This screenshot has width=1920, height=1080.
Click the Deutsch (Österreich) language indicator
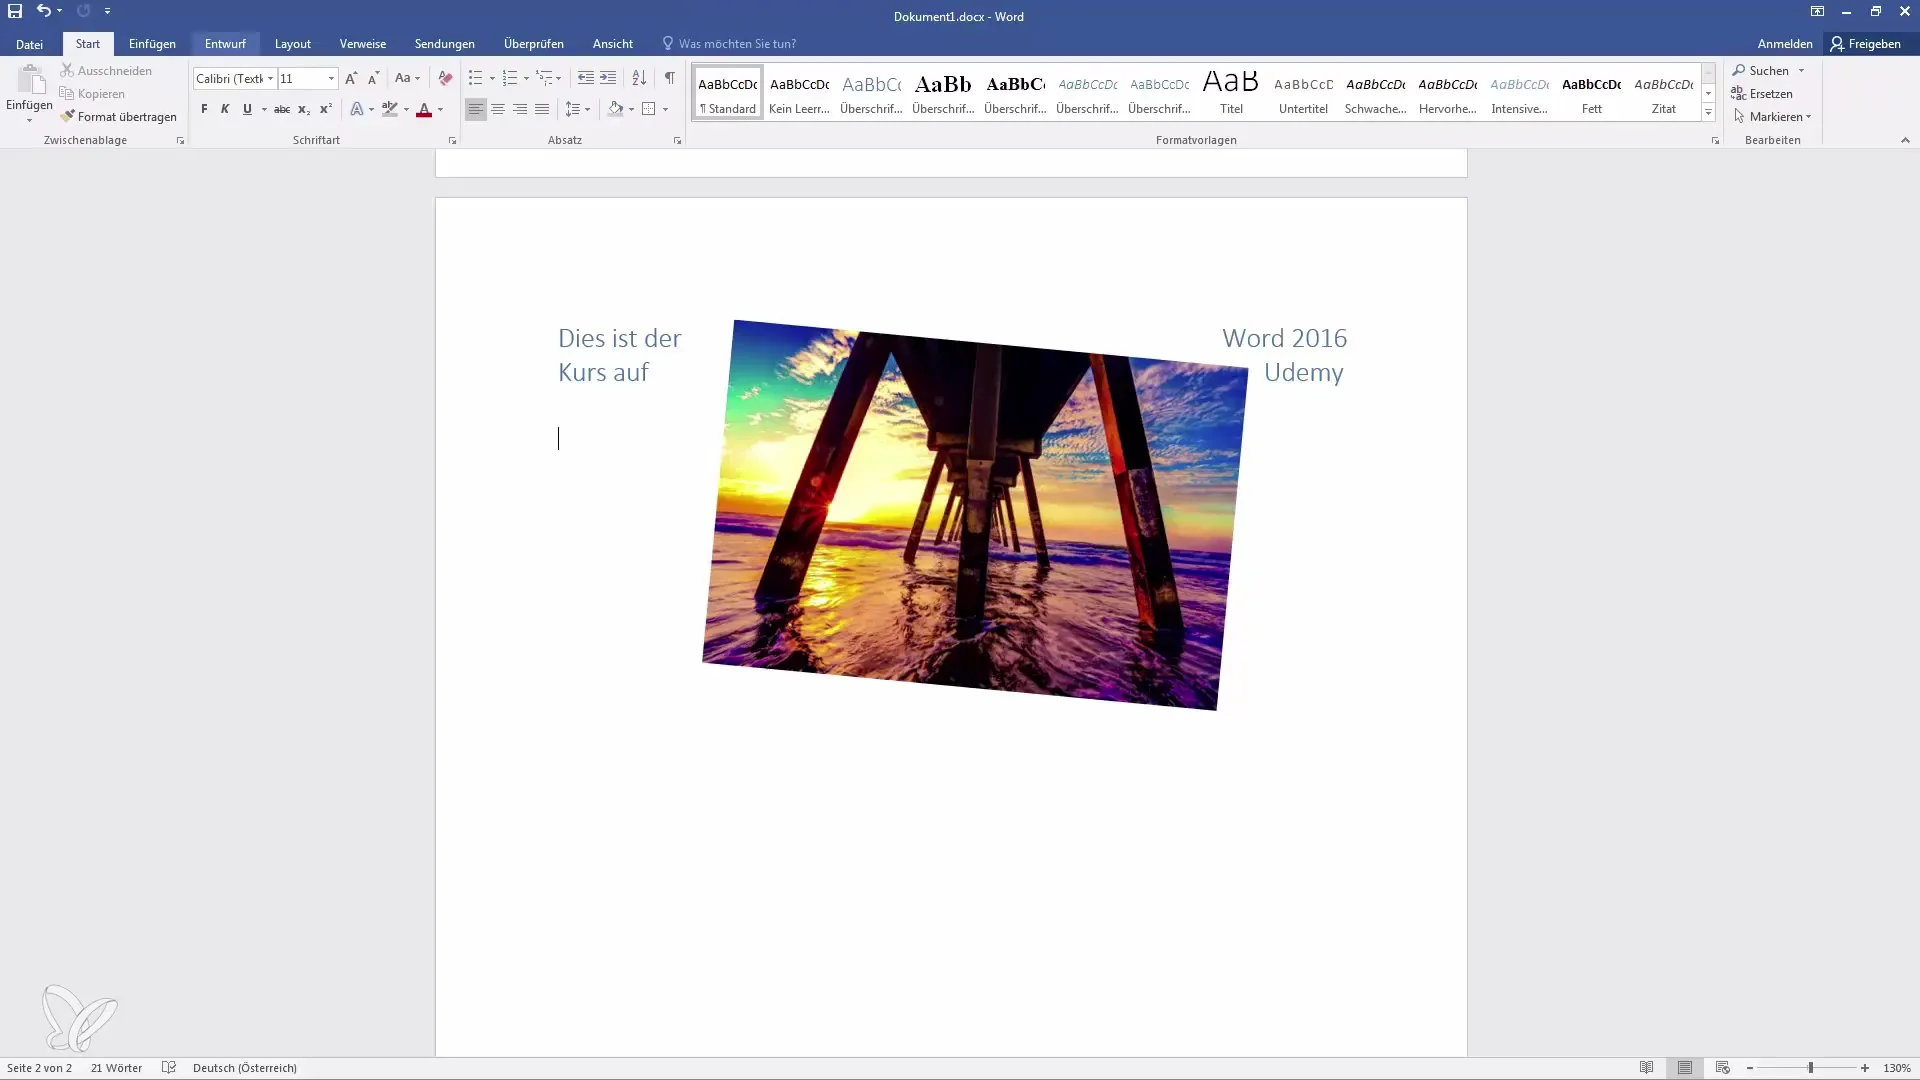245,1068
